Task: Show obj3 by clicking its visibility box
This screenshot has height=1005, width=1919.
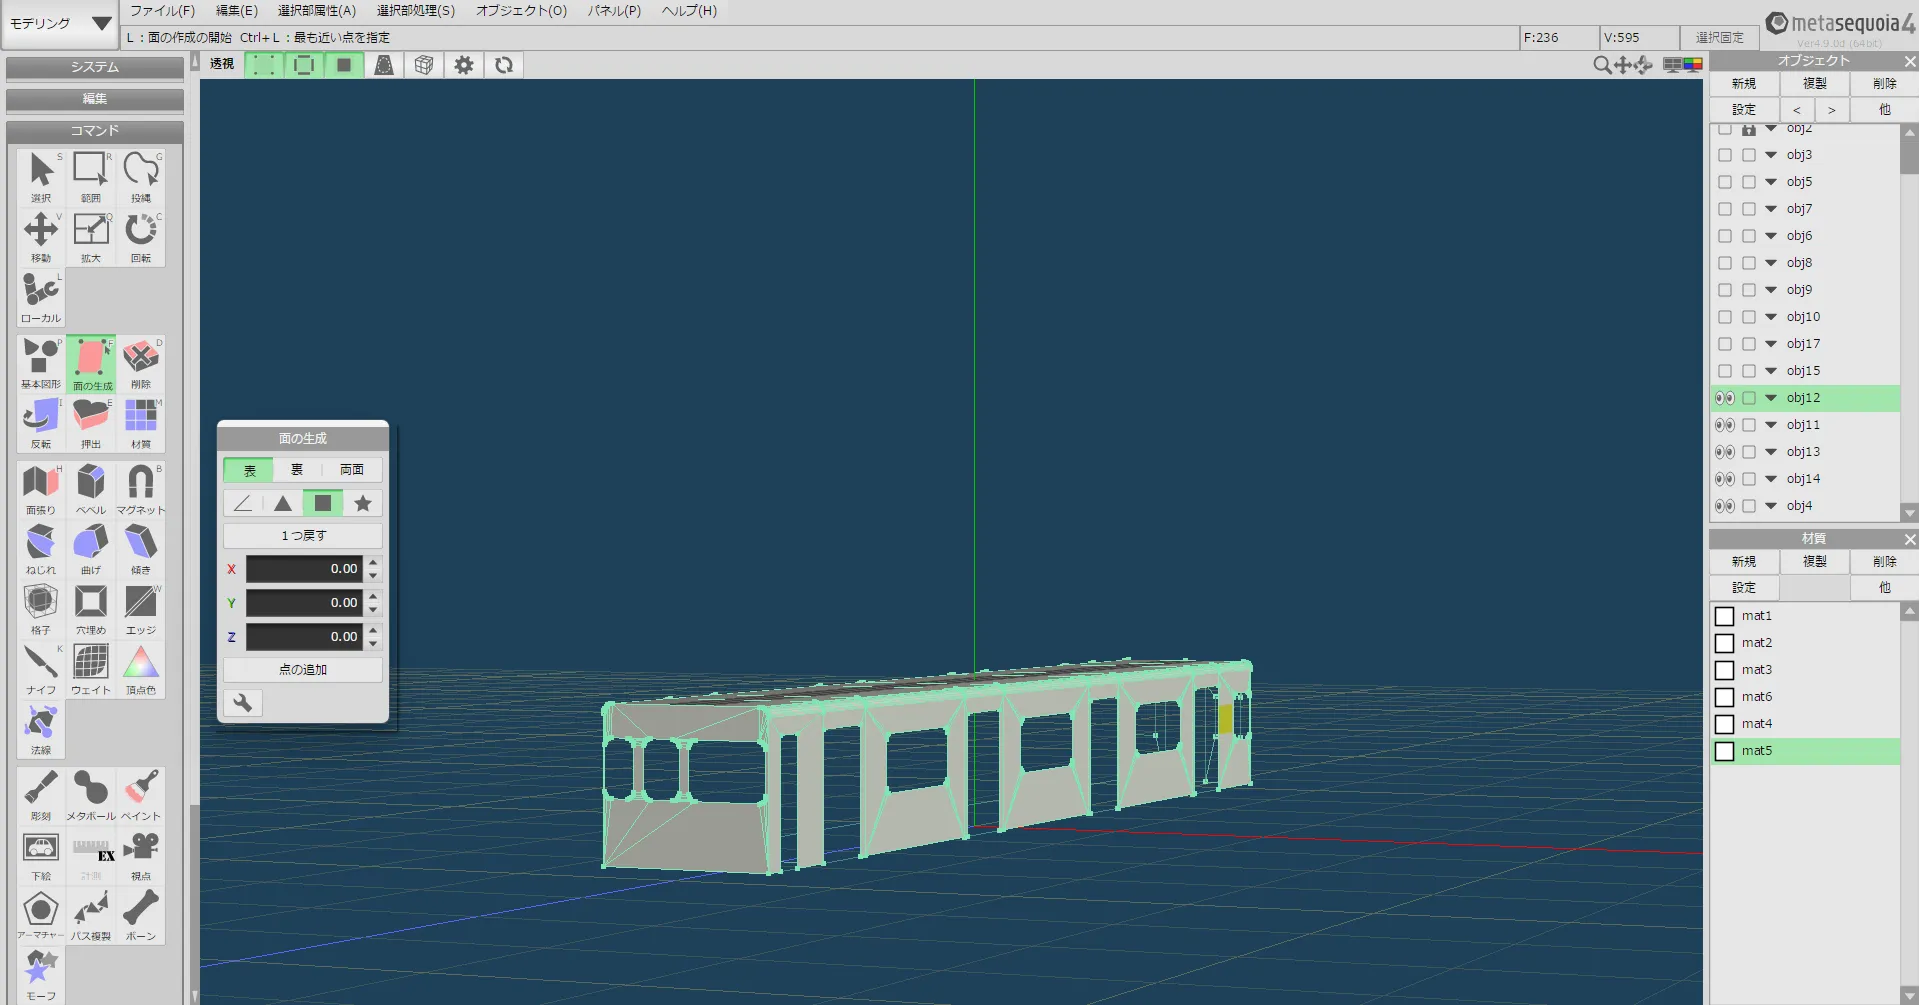Action: click(x=1725, y=155)
